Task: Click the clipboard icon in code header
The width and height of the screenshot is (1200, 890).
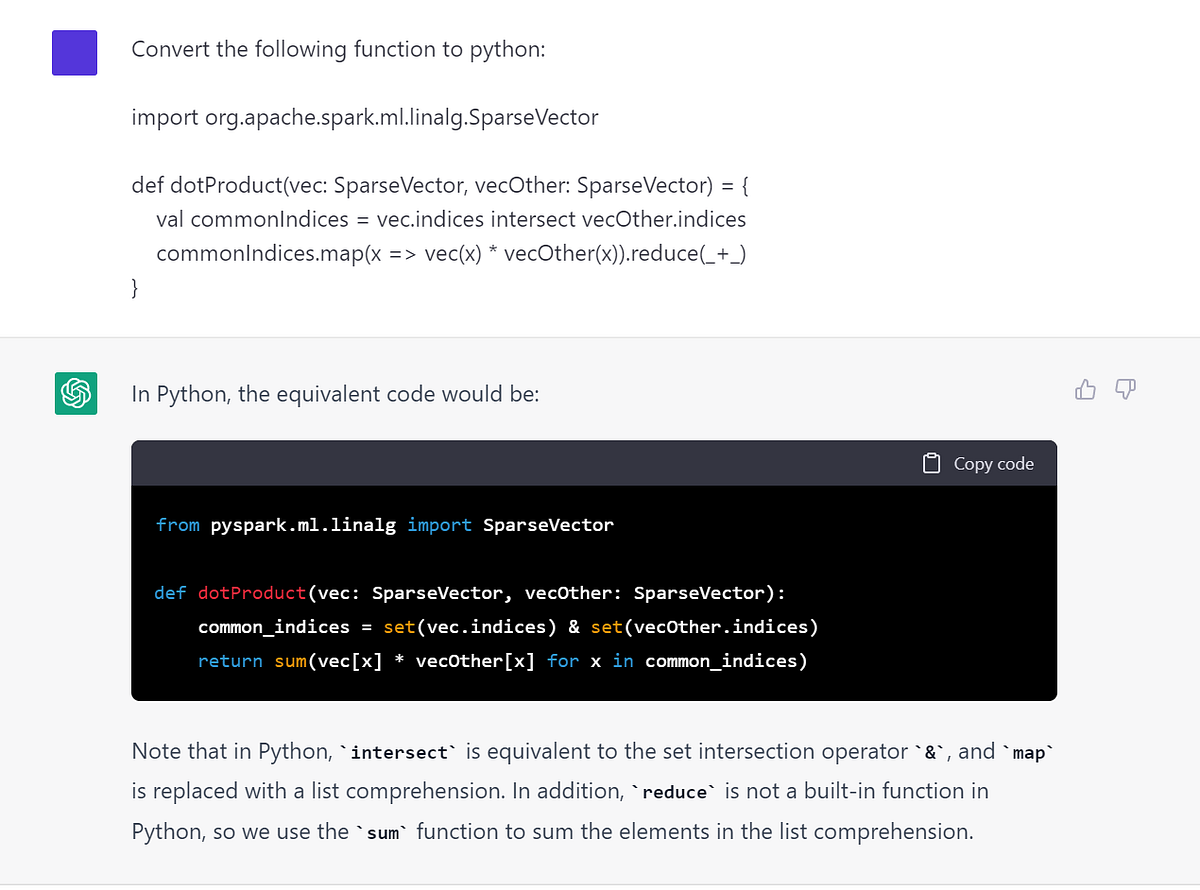Action: click(x=932, y=463)
